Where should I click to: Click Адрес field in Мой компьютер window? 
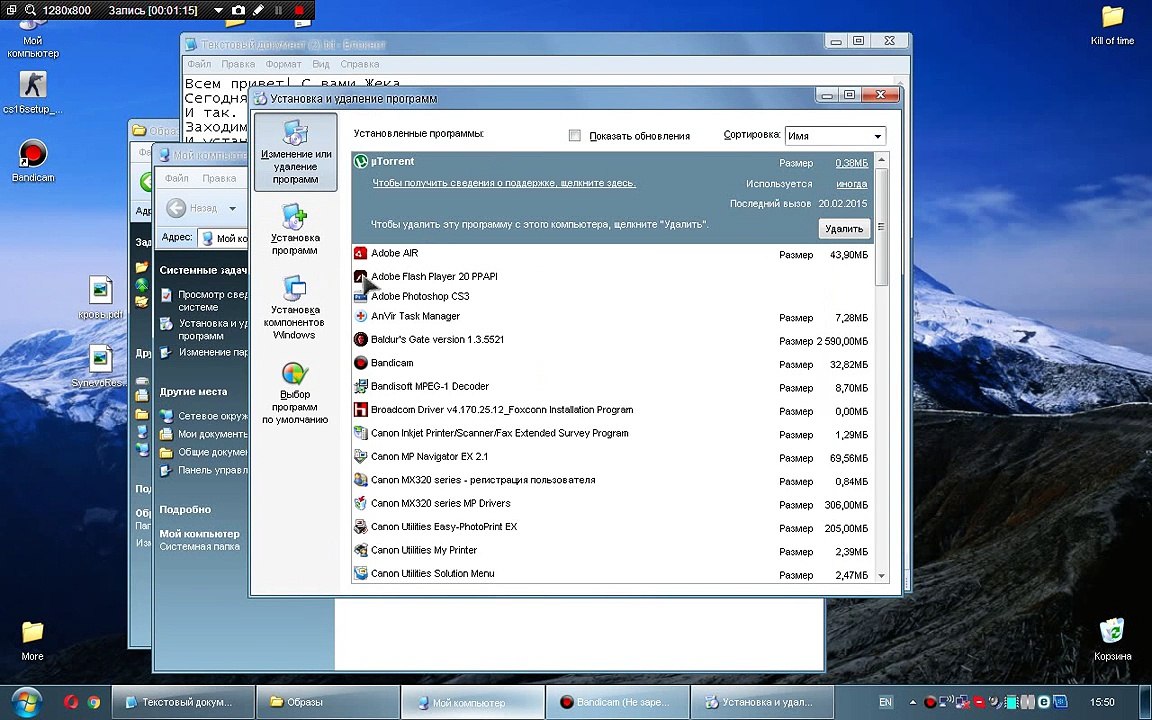click(x=223, y=238)
